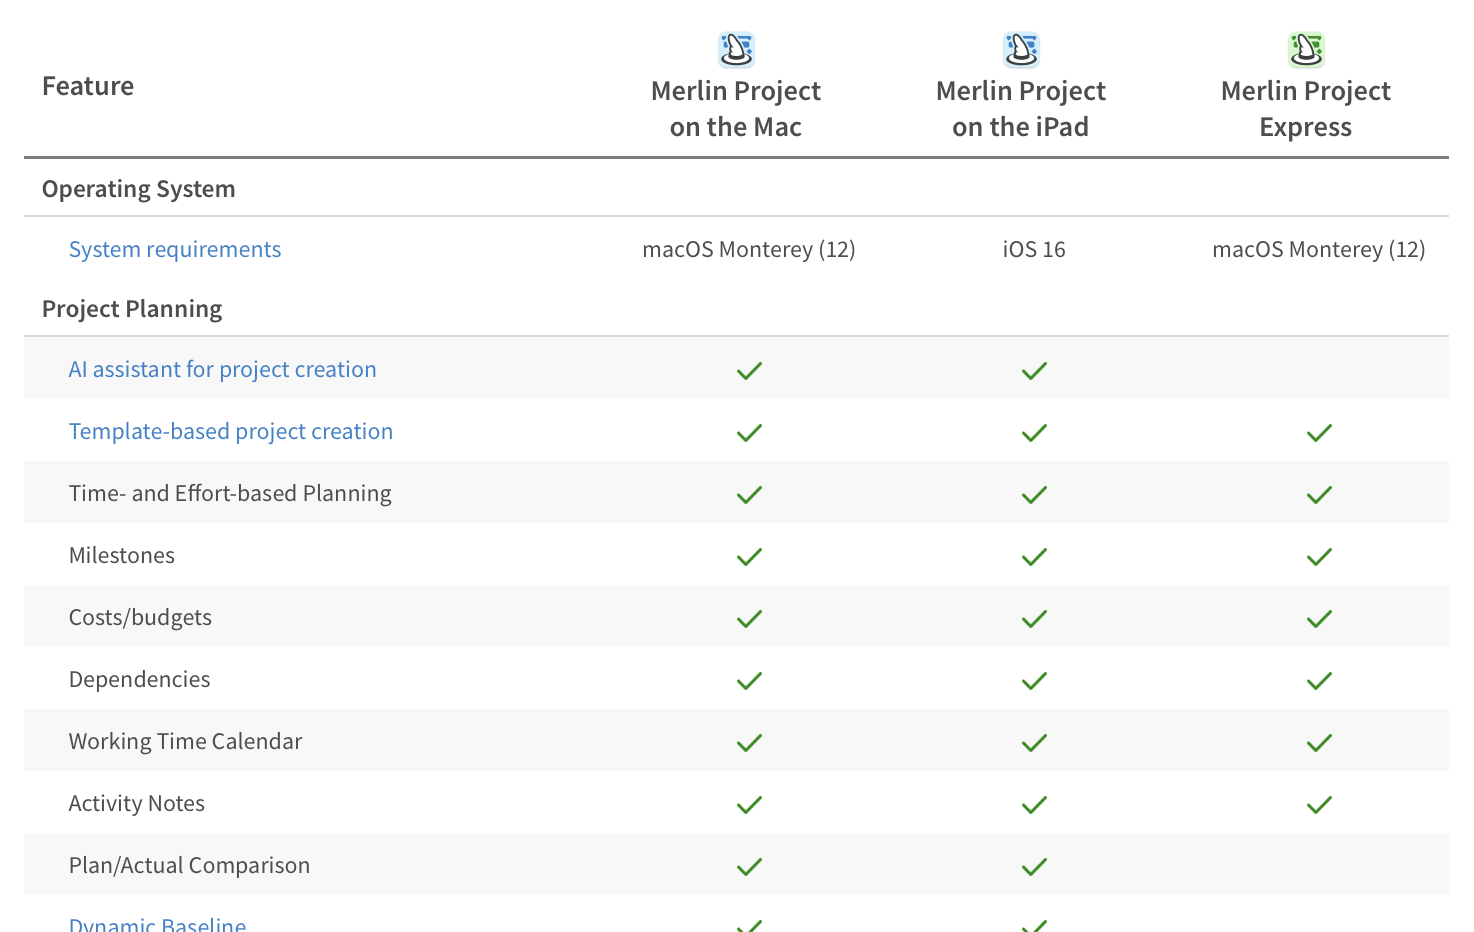Image resolution: width=1474 pixels, height=932 pixels.
Task: Toggle the Template-based project creation checkmark for iPad
Action: [x=1034, y=433]
